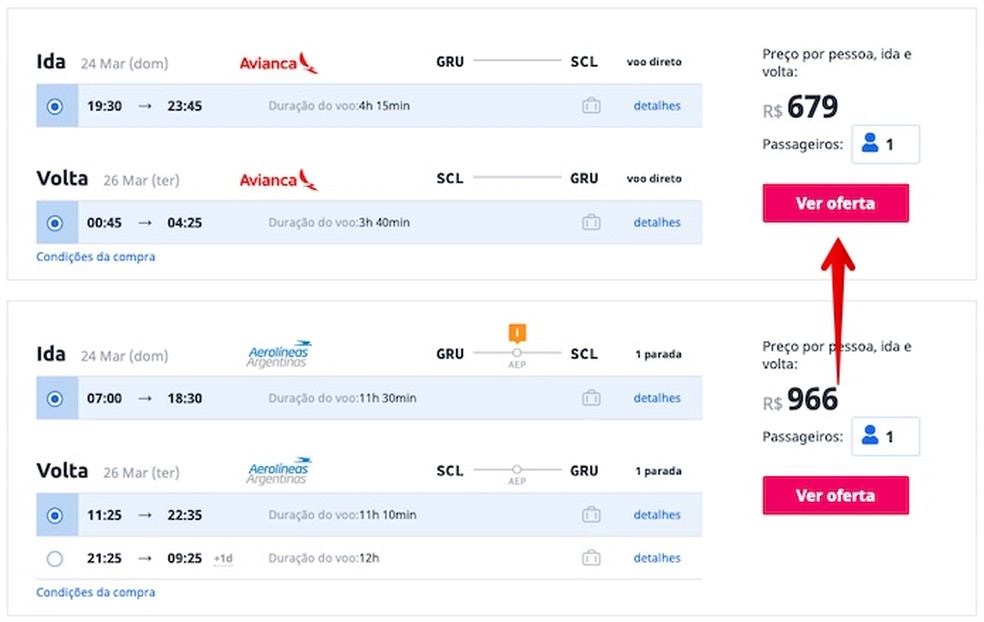Click Ver oferta for the R$ 679 fare
Image resolution: width=984 pixels, height=622 pixels.
pyautogui.click(x=835, y=203)
